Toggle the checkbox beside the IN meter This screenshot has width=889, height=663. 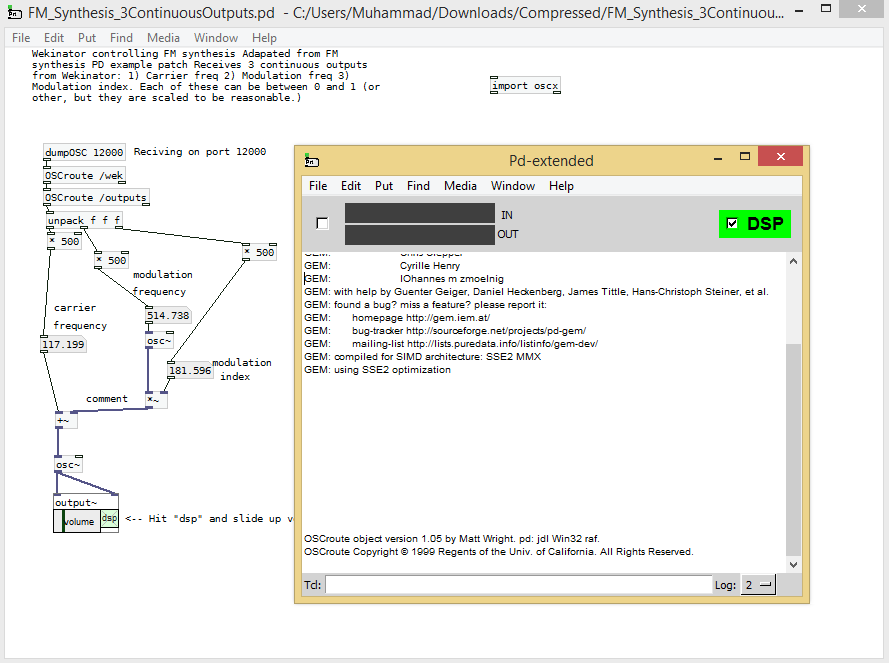tap(322, 223)
